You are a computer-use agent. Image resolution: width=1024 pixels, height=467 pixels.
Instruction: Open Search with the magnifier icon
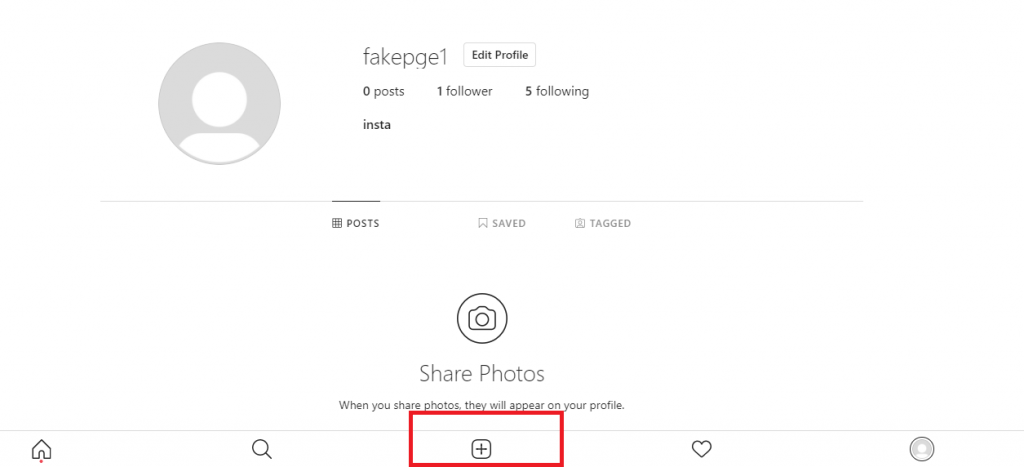point(262,449)
